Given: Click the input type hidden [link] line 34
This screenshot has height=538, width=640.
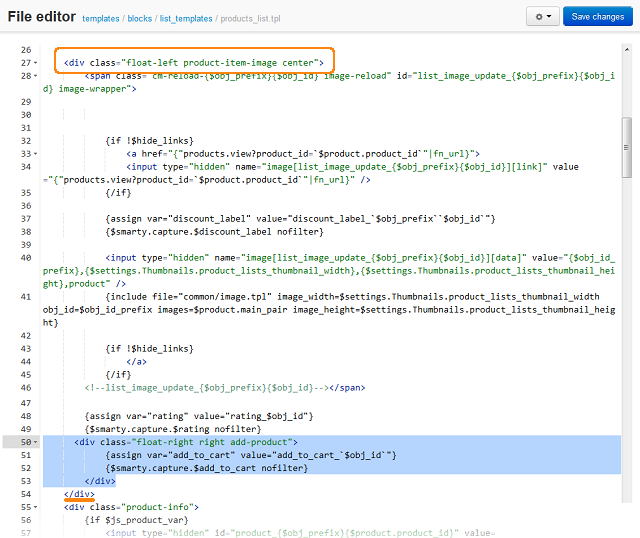Looking at the screenshot, I should tap(311, 173).
